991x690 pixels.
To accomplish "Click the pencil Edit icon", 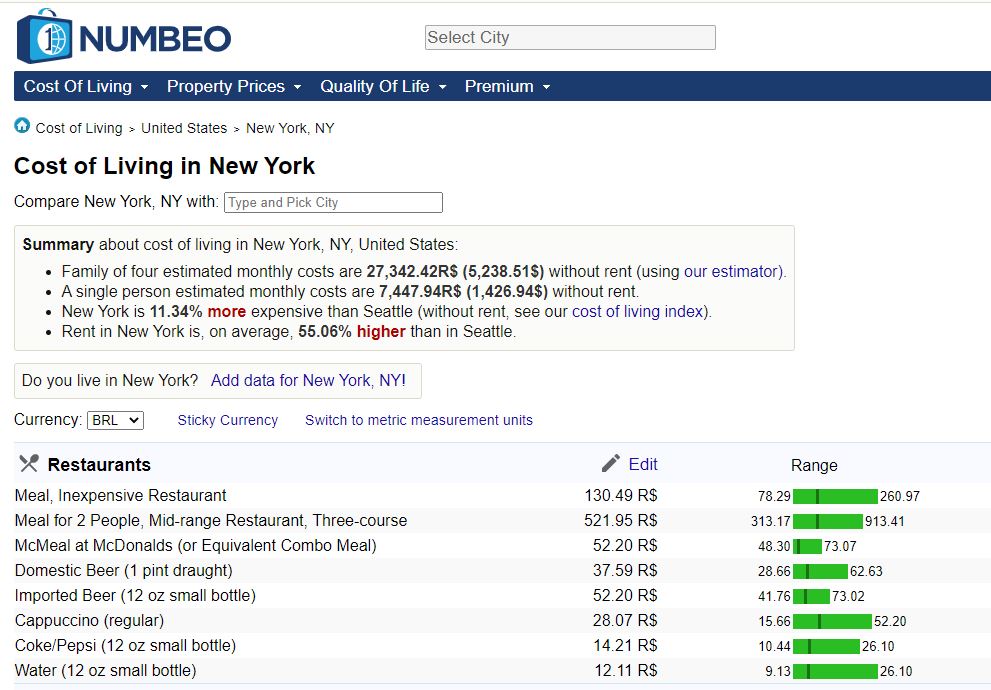I will click(x=611, y=464).
